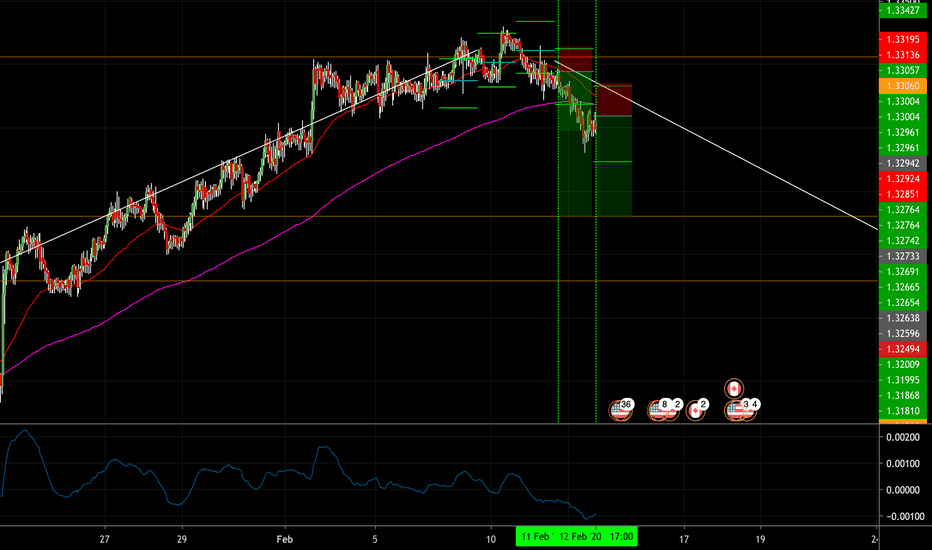This screenshot has width=932, height=550.
Task: Click the gray 1.32638 price label
Action: (x=903, y=318)
